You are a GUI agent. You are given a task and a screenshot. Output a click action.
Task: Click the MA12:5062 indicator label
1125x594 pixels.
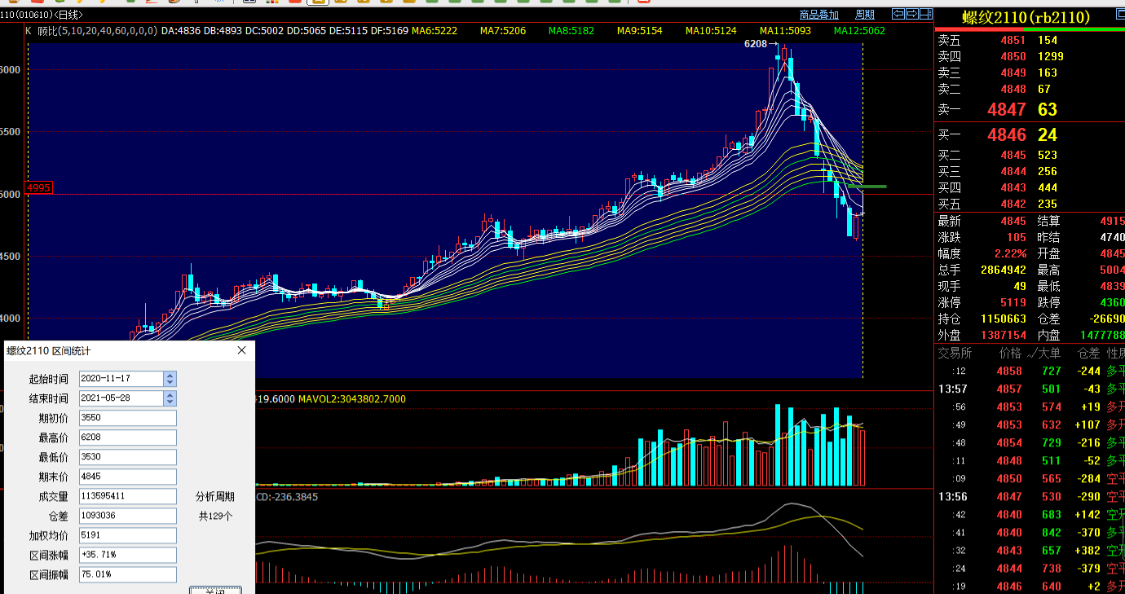(x=859, y=31)
